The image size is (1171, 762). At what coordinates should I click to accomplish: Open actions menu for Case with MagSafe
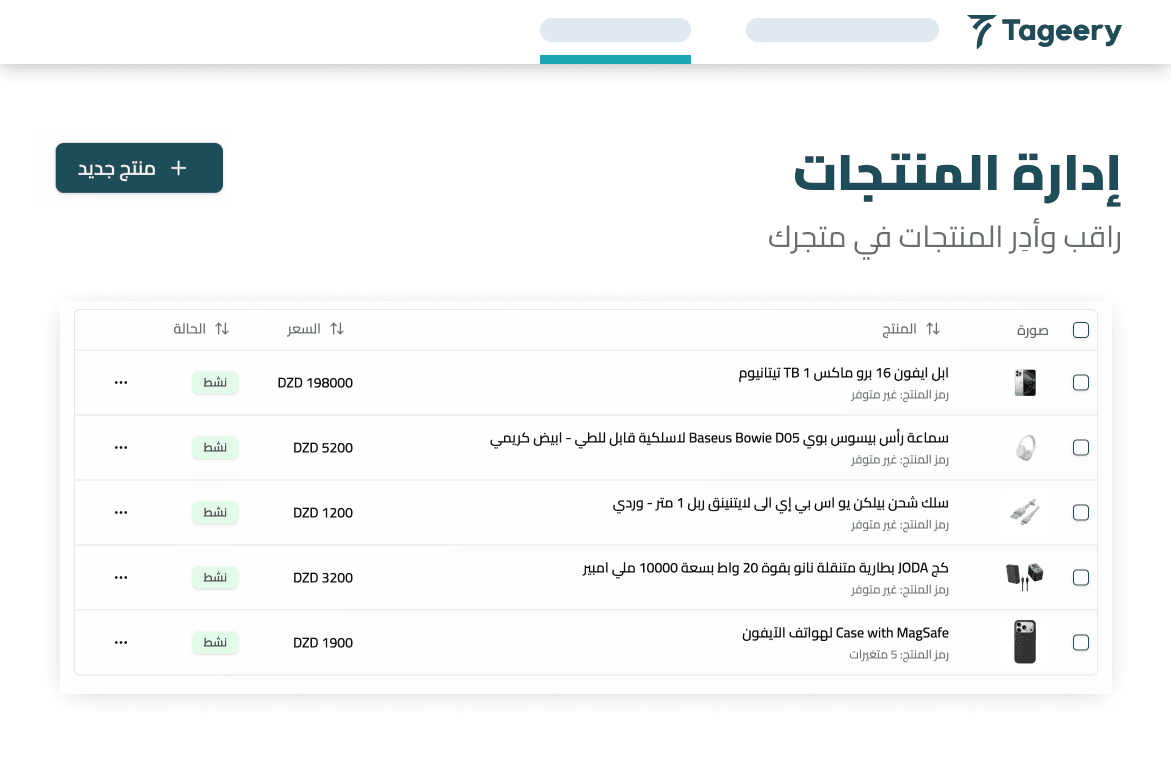click(x=121, y=642)
